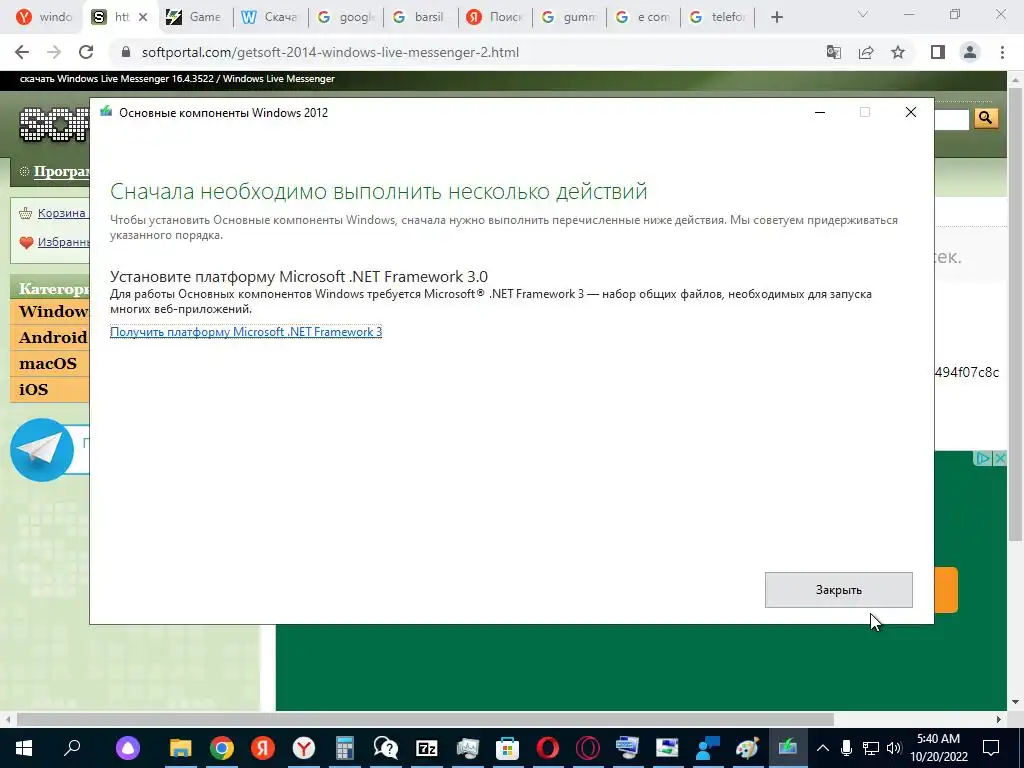Switch to the 'Скача' tab
1024x768 pixels.
point(270,17)
